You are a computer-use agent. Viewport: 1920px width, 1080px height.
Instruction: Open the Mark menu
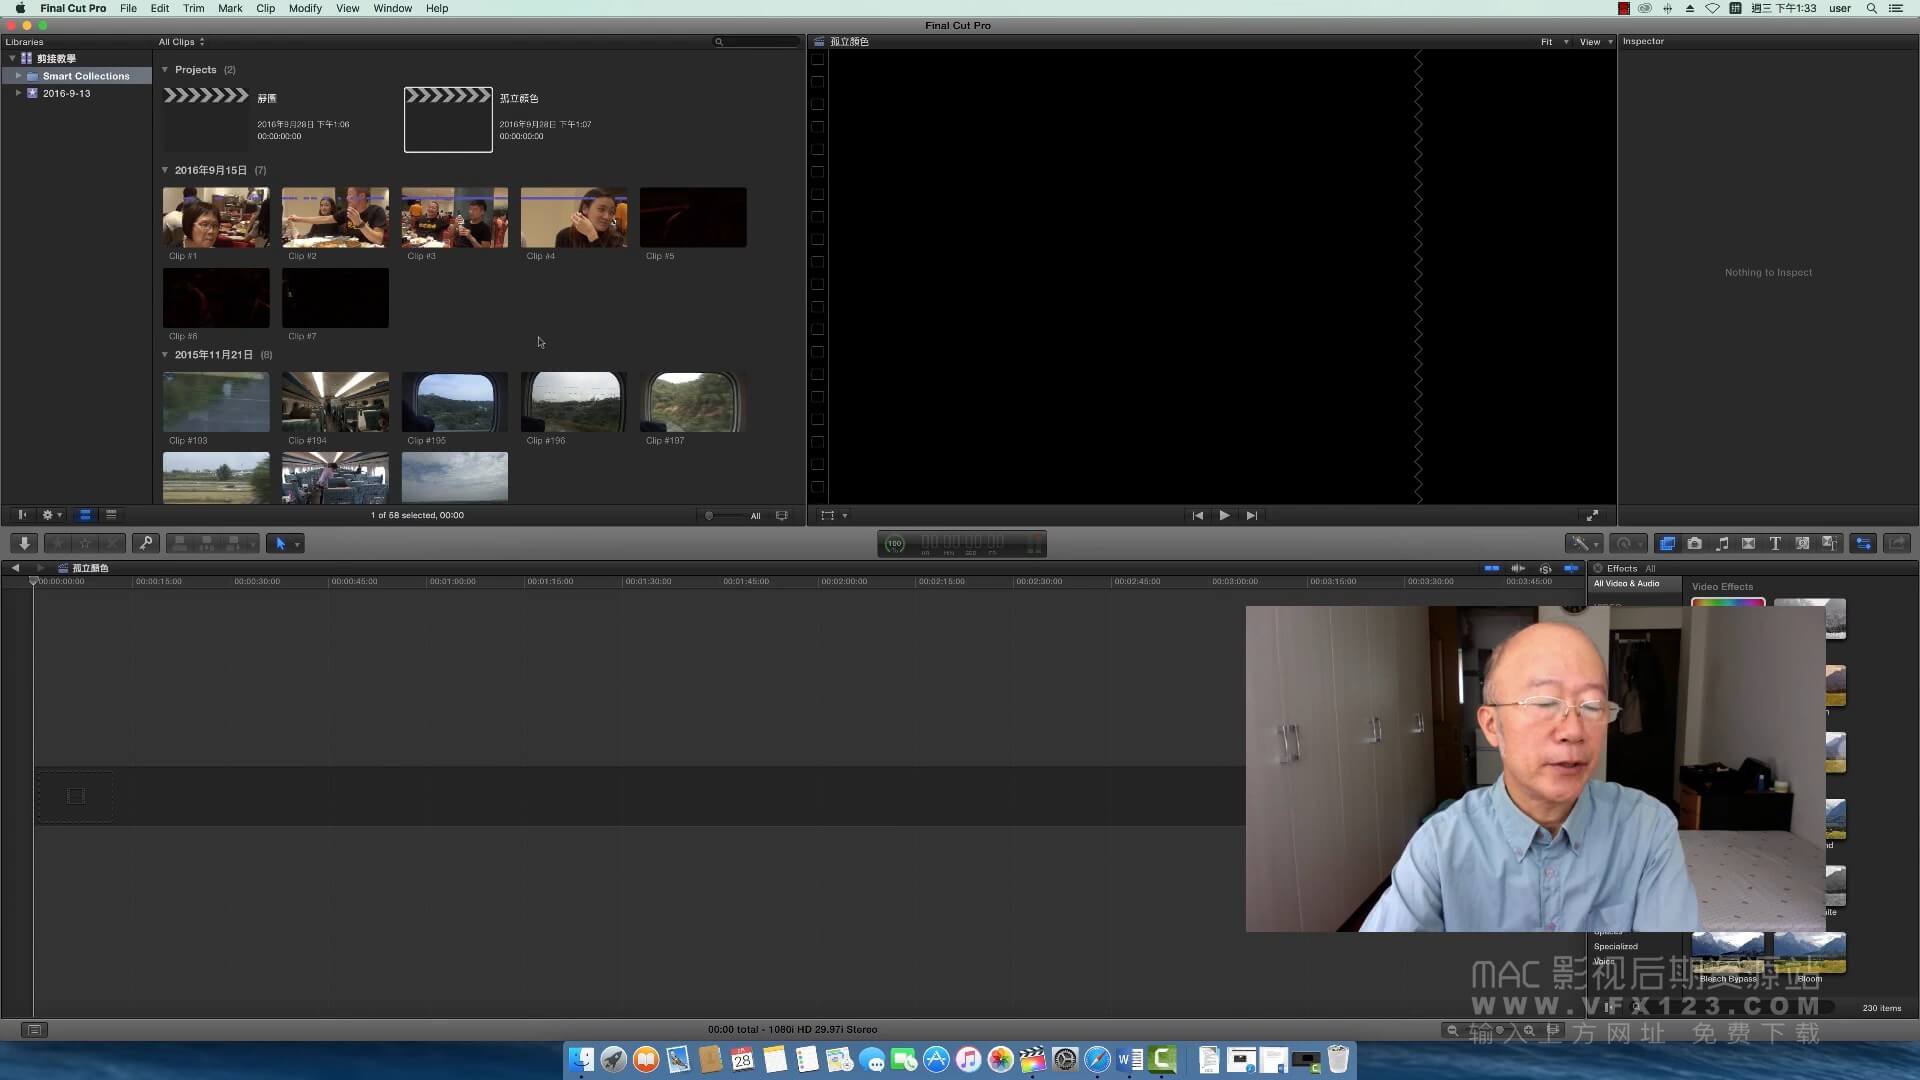(x=230, y=8)
